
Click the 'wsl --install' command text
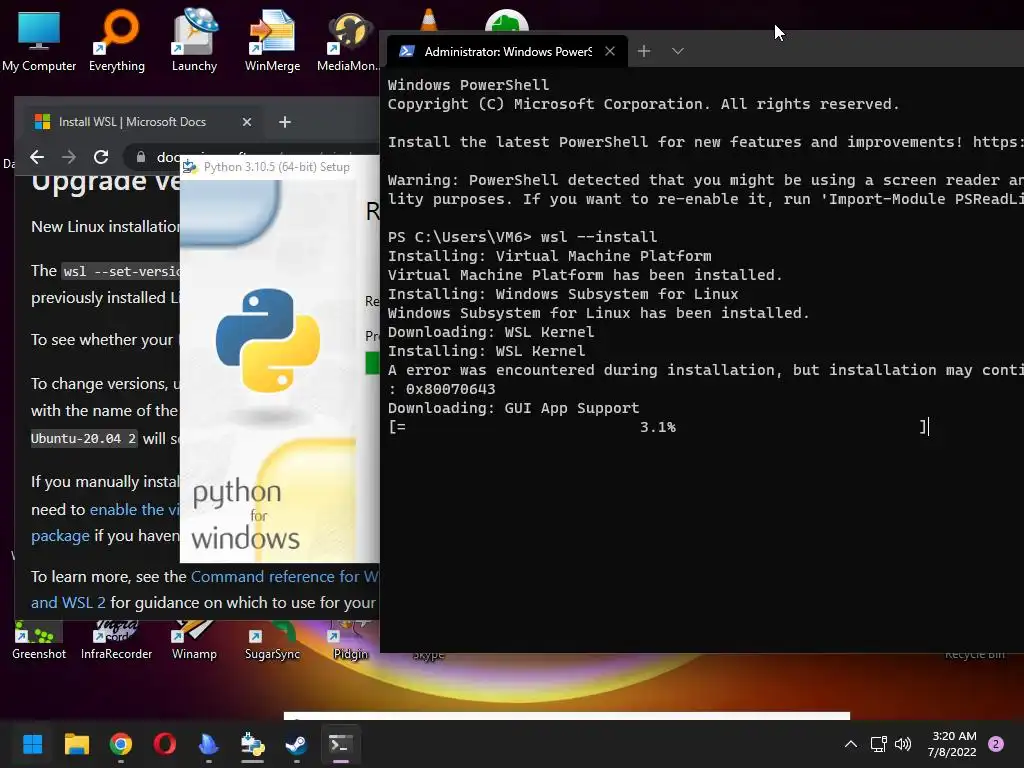(599, 236)
